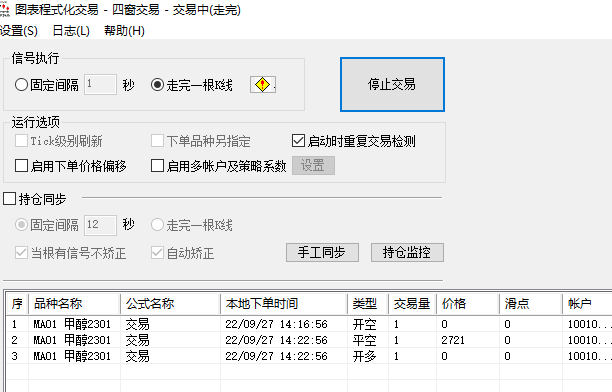The width and height of the screenshot is (612, 392).
Task: Click the yellow diamond warning icon
Action: [x=263, y=85]
